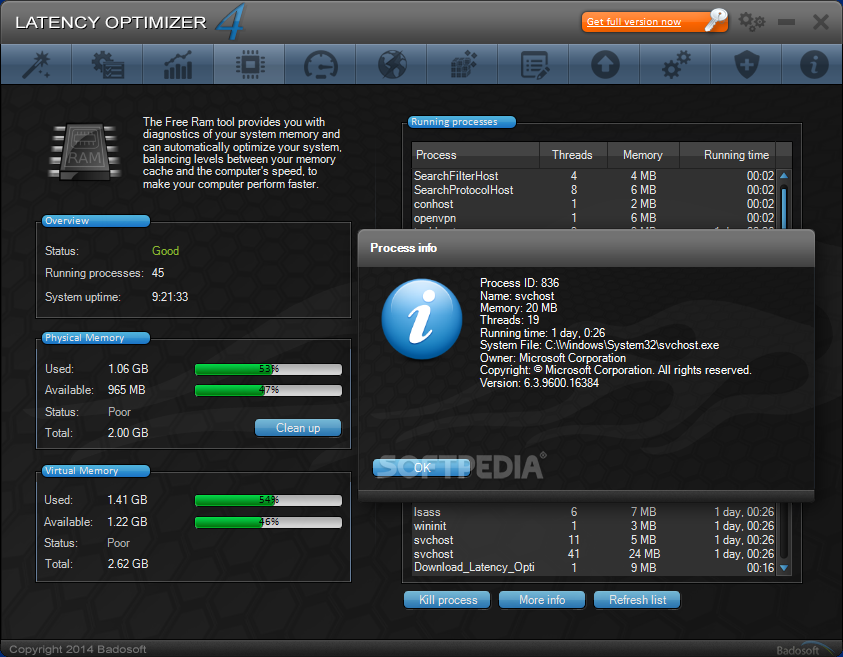843x657 pixels.
Task: Click the Version: 6.3.9600.16384 line
Action: pos(539,383)
